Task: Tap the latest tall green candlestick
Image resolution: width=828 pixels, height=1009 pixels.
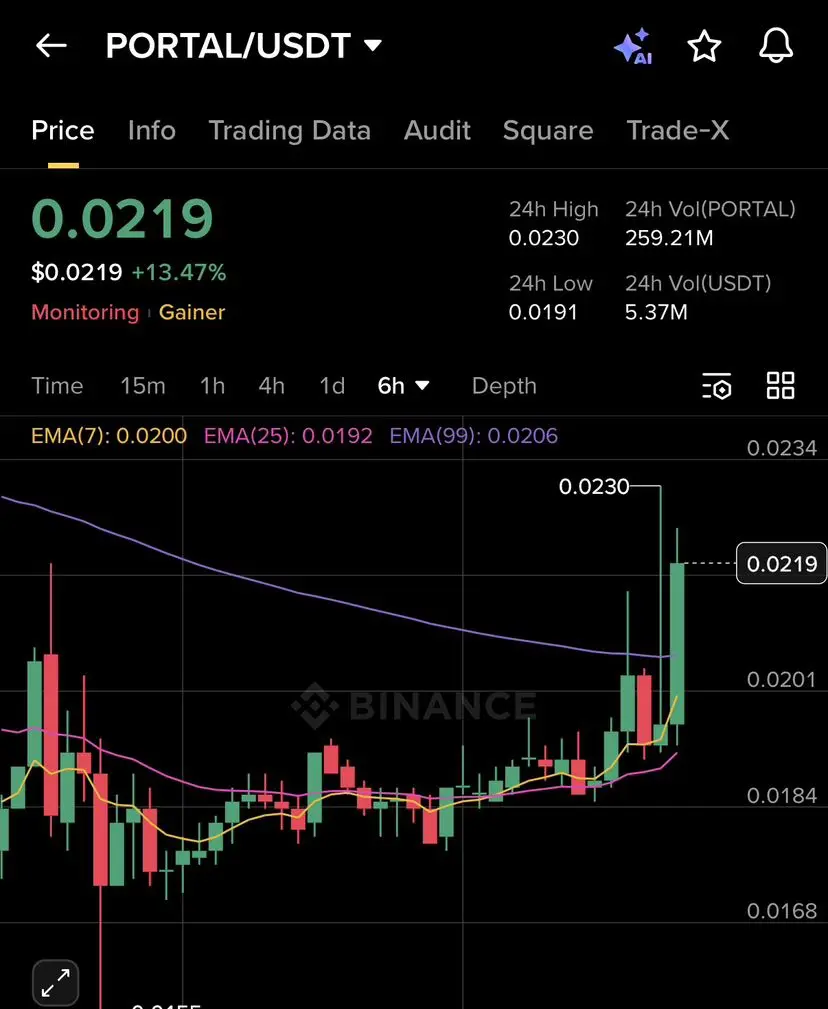Action: (677, 643)
